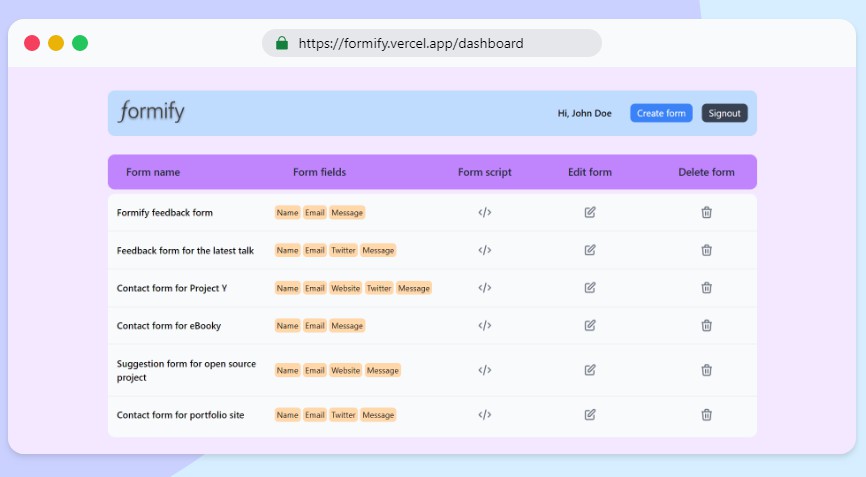866x477 pixels.
Task: Click the formify logo
Action: pyautogui.click(x=152, y=112)
